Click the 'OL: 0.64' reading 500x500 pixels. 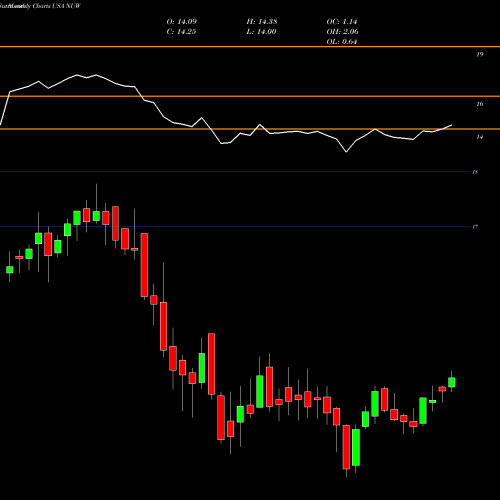click(342, 42)
